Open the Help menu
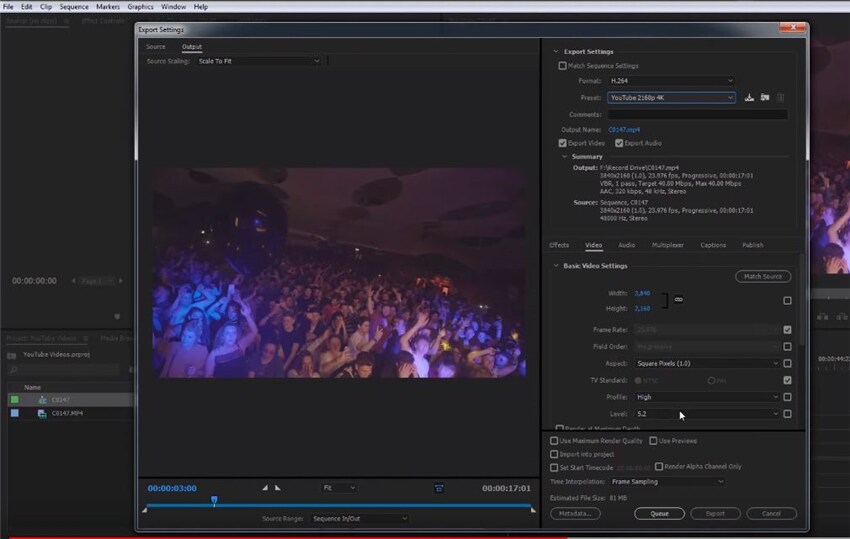The width and height of the screenshot is (850, 539). (201, 7)
